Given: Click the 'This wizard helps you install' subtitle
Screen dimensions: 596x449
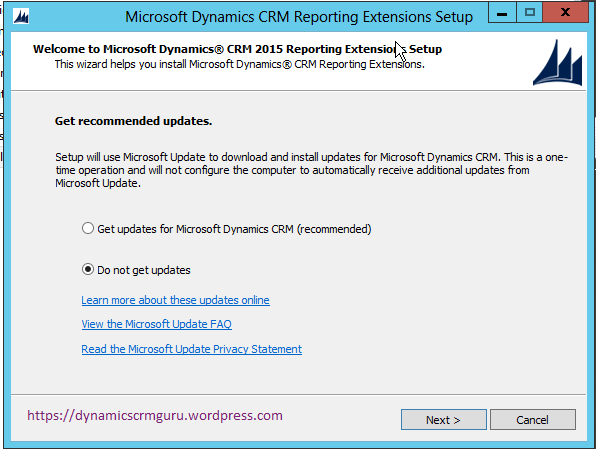Looking at the screenshot, I should click(x=239, y=65).
